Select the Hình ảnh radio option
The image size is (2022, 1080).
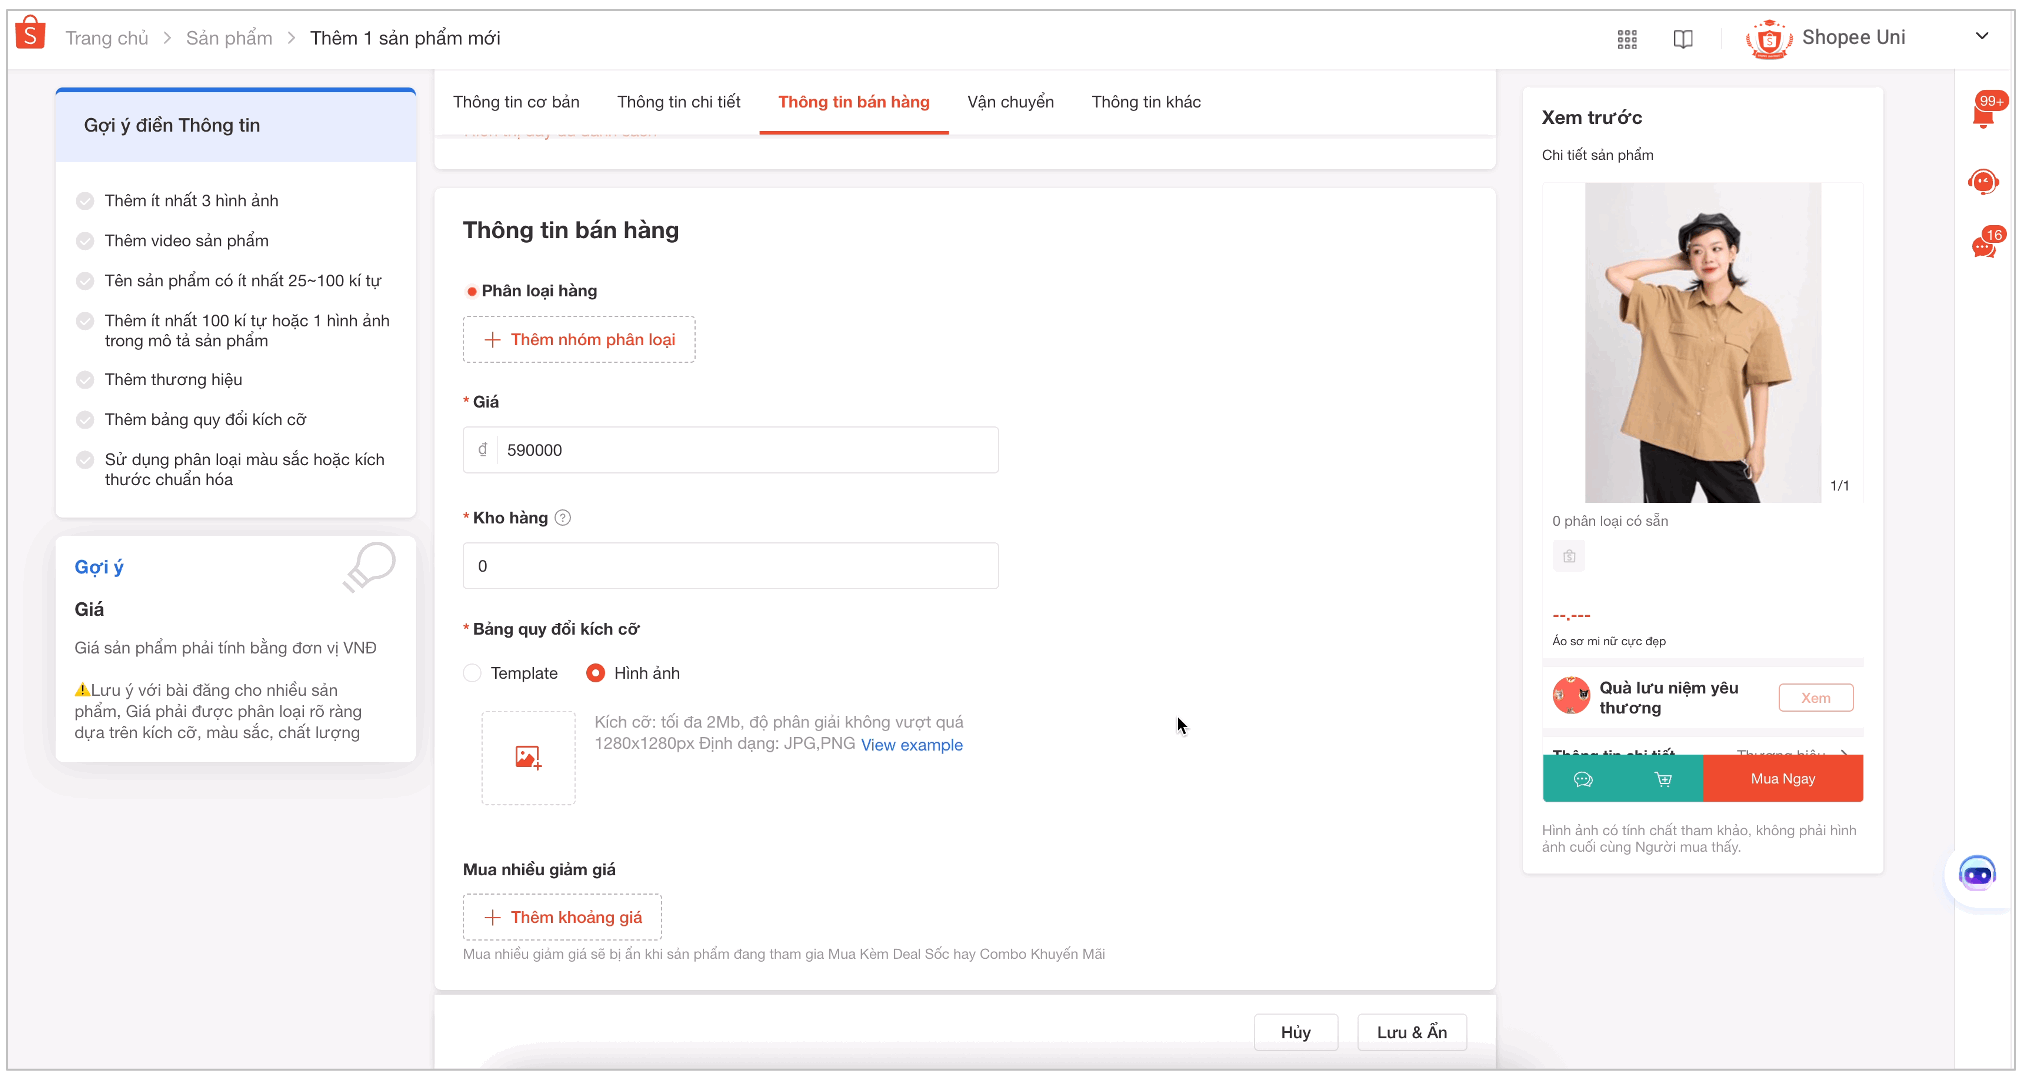click(596, 673)
